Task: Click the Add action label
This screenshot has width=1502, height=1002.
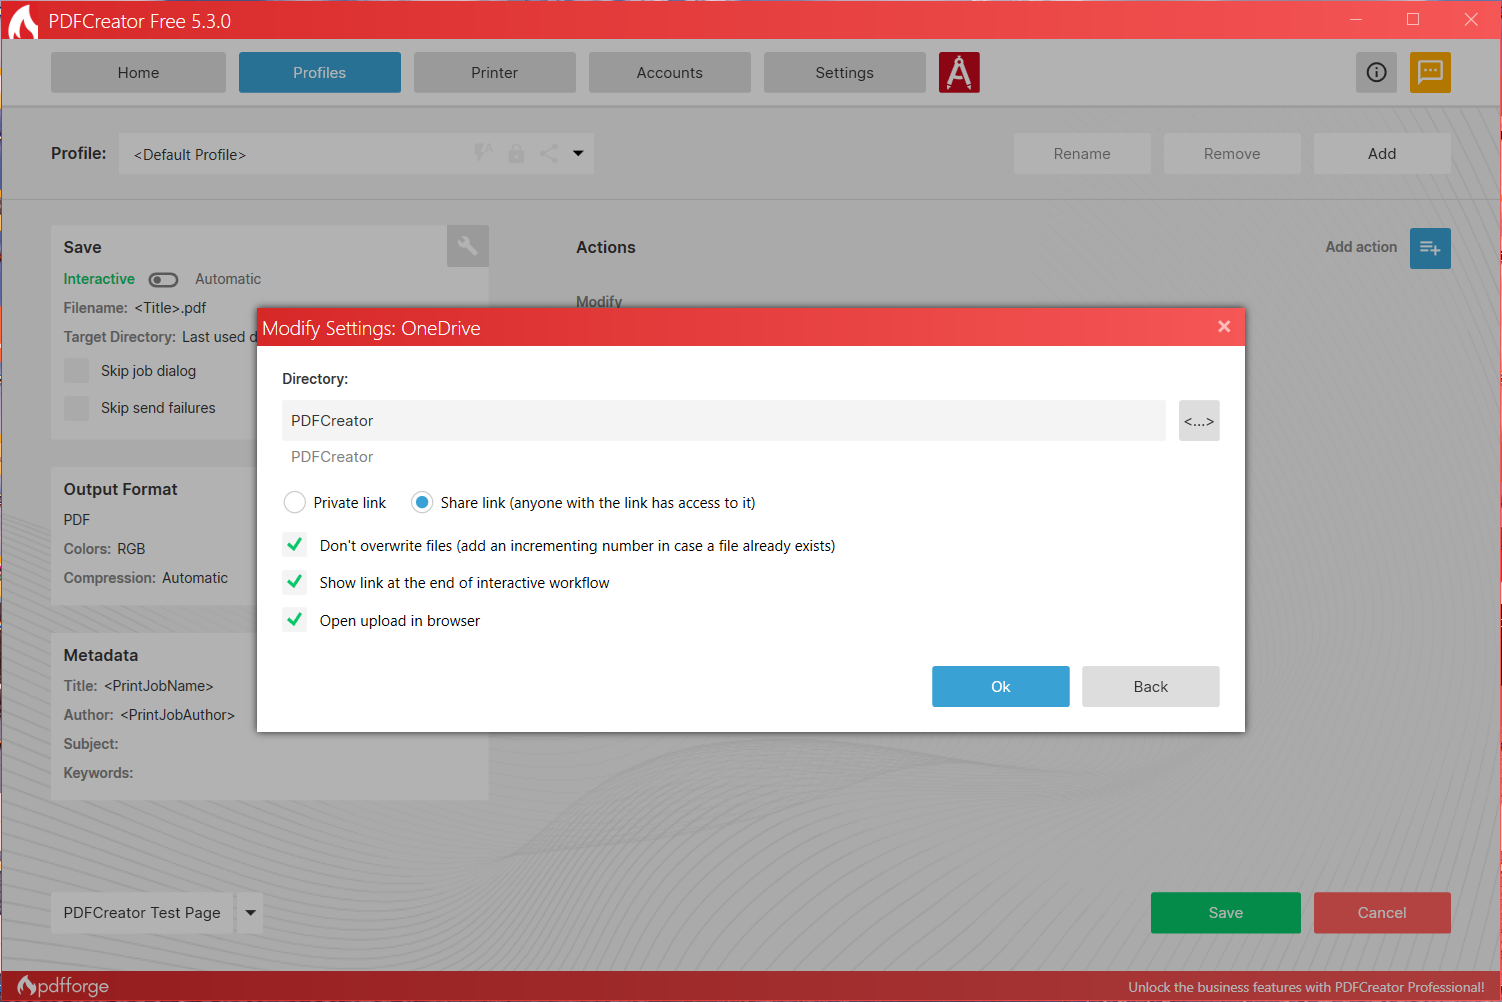Action: pyautogui.click(x=1361, y=247)
